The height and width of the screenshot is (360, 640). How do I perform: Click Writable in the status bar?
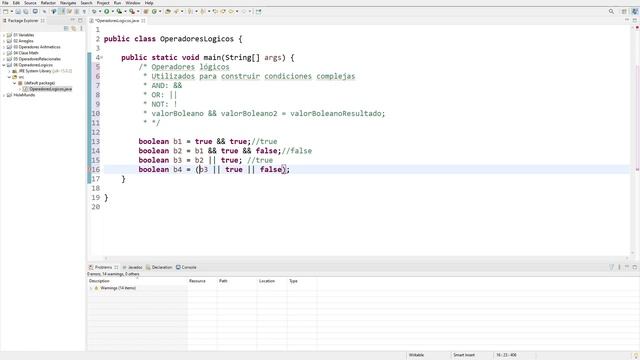tap(416, 355)
